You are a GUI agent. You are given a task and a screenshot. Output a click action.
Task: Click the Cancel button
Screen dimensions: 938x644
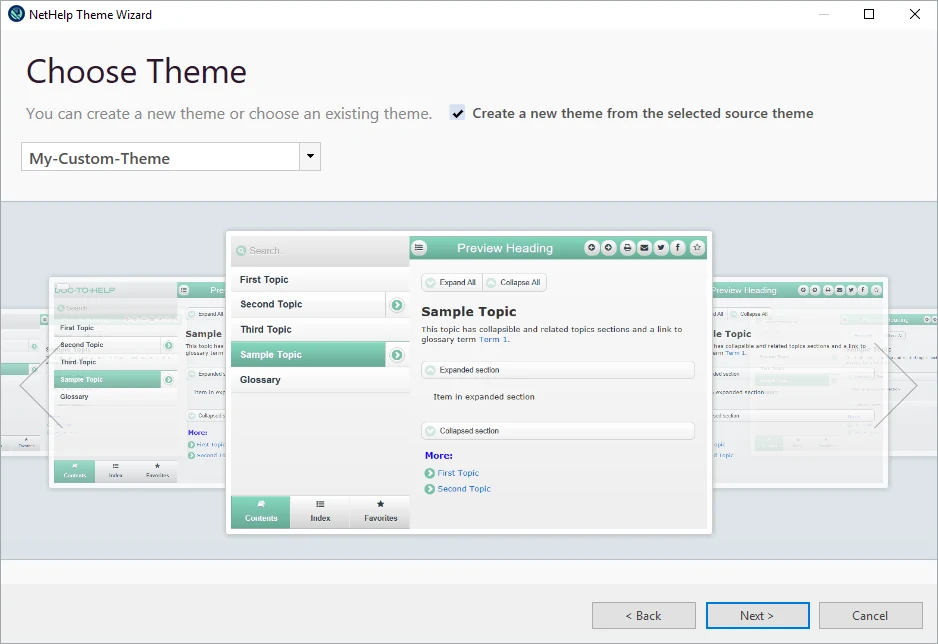(x=870, y=615)
